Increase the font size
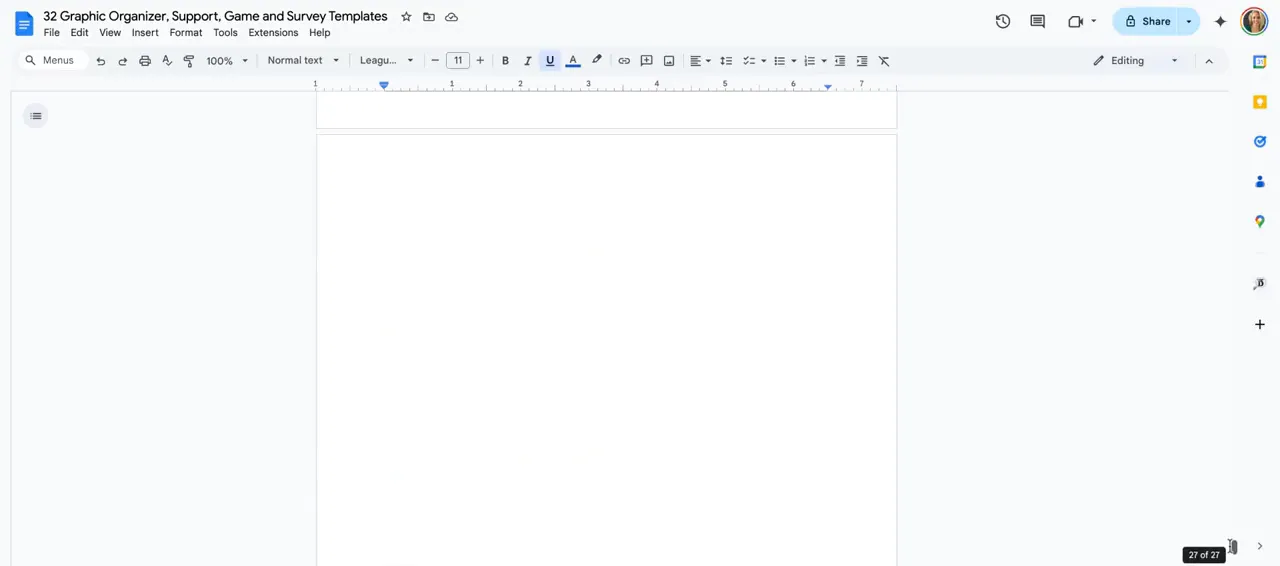The image size is (1280, 566). [480, 61]
